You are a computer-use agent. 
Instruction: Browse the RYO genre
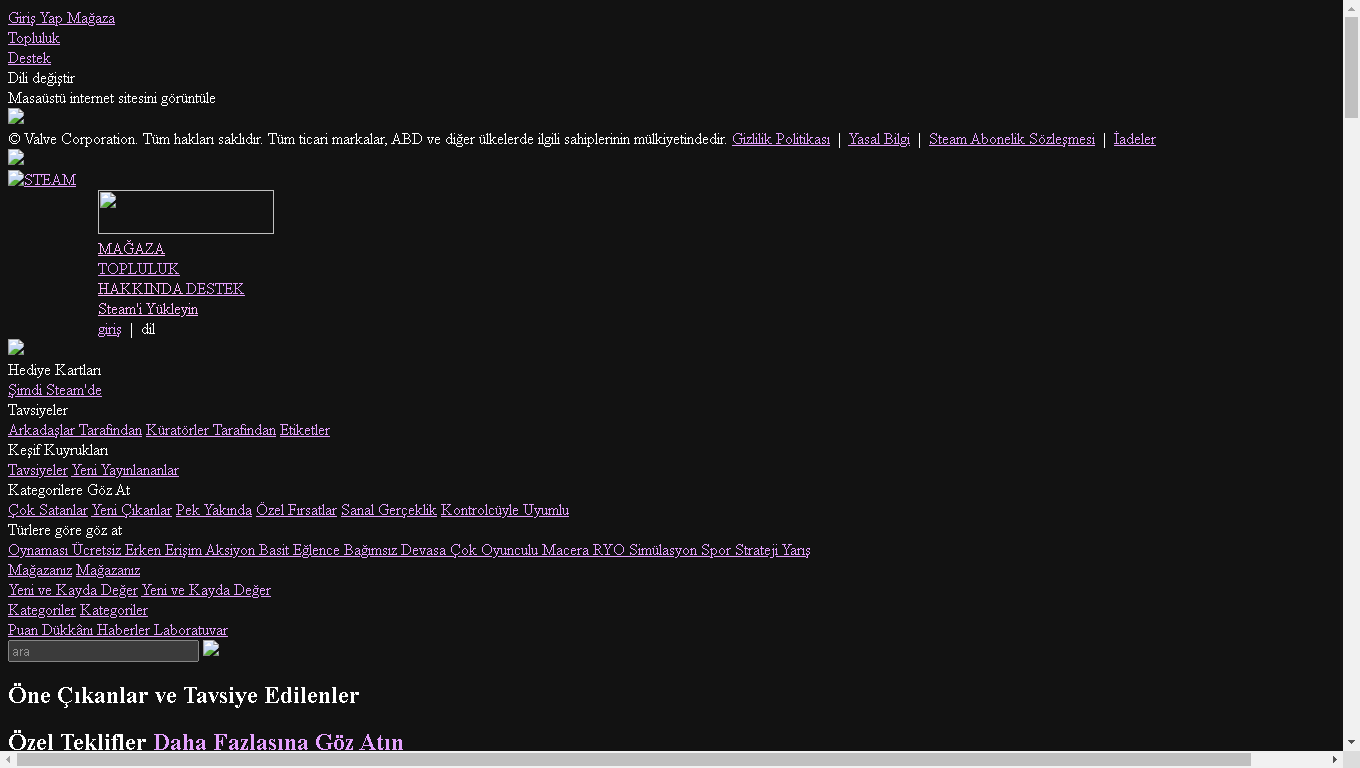pyautogui.click(x=609, y=550)
